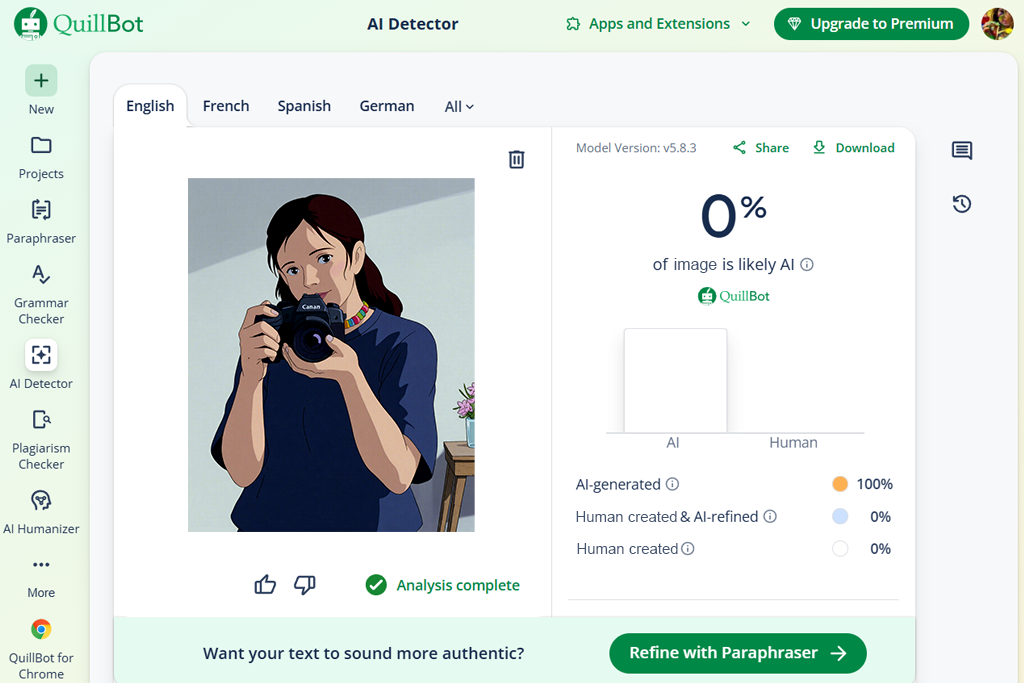Image resolution: width=1024 pixels, height=683 pixels.
Task: Click the 0% result headline
Action: 733,215
